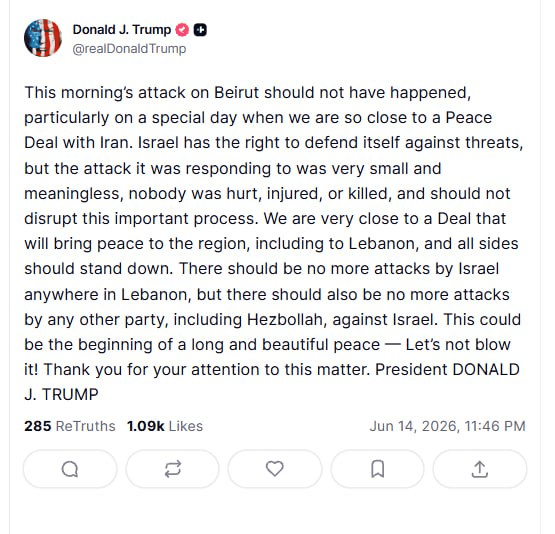Viewport: 555px width, 534px height.
Task: Open the Donald J. Trump display name
Action: [122, 30]
